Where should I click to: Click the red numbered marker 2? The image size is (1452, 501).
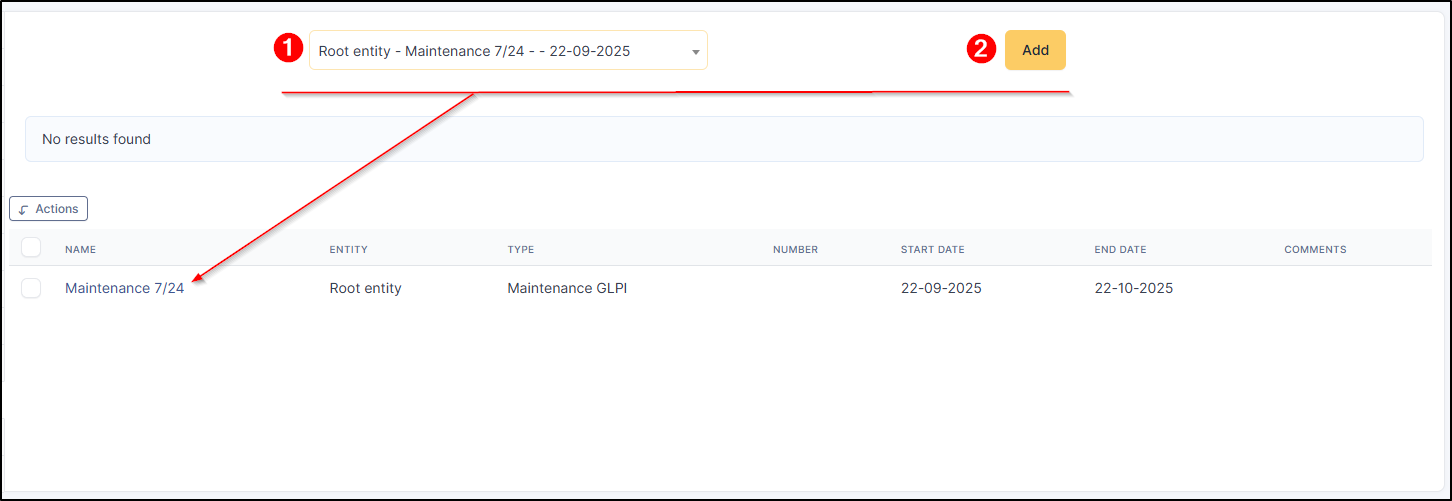[982, 49]
